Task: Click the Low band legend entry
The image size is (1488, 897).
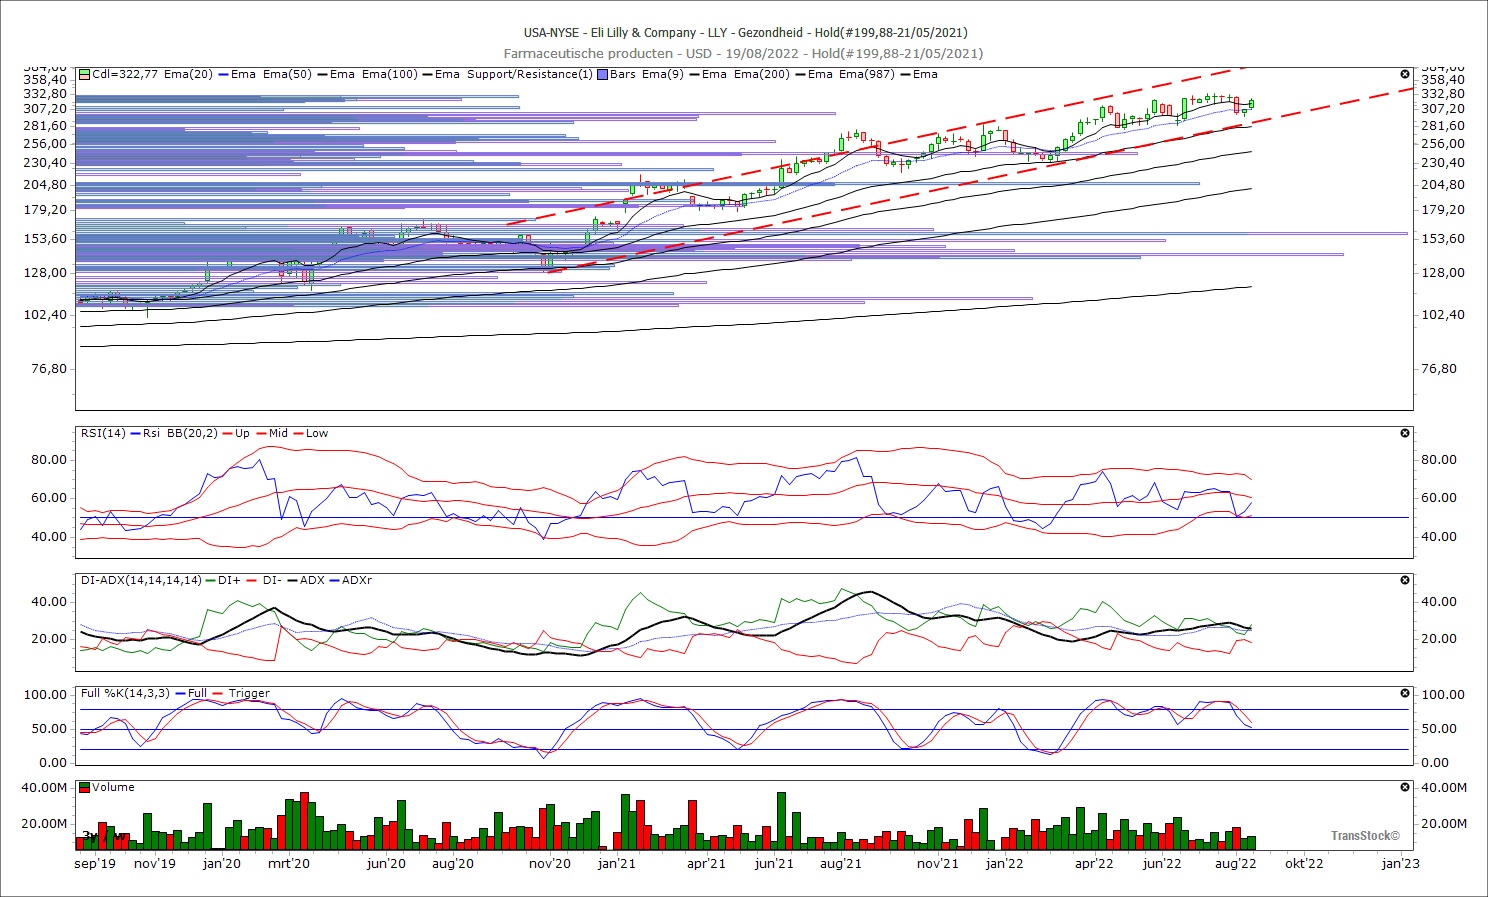Action: point(310,433)
